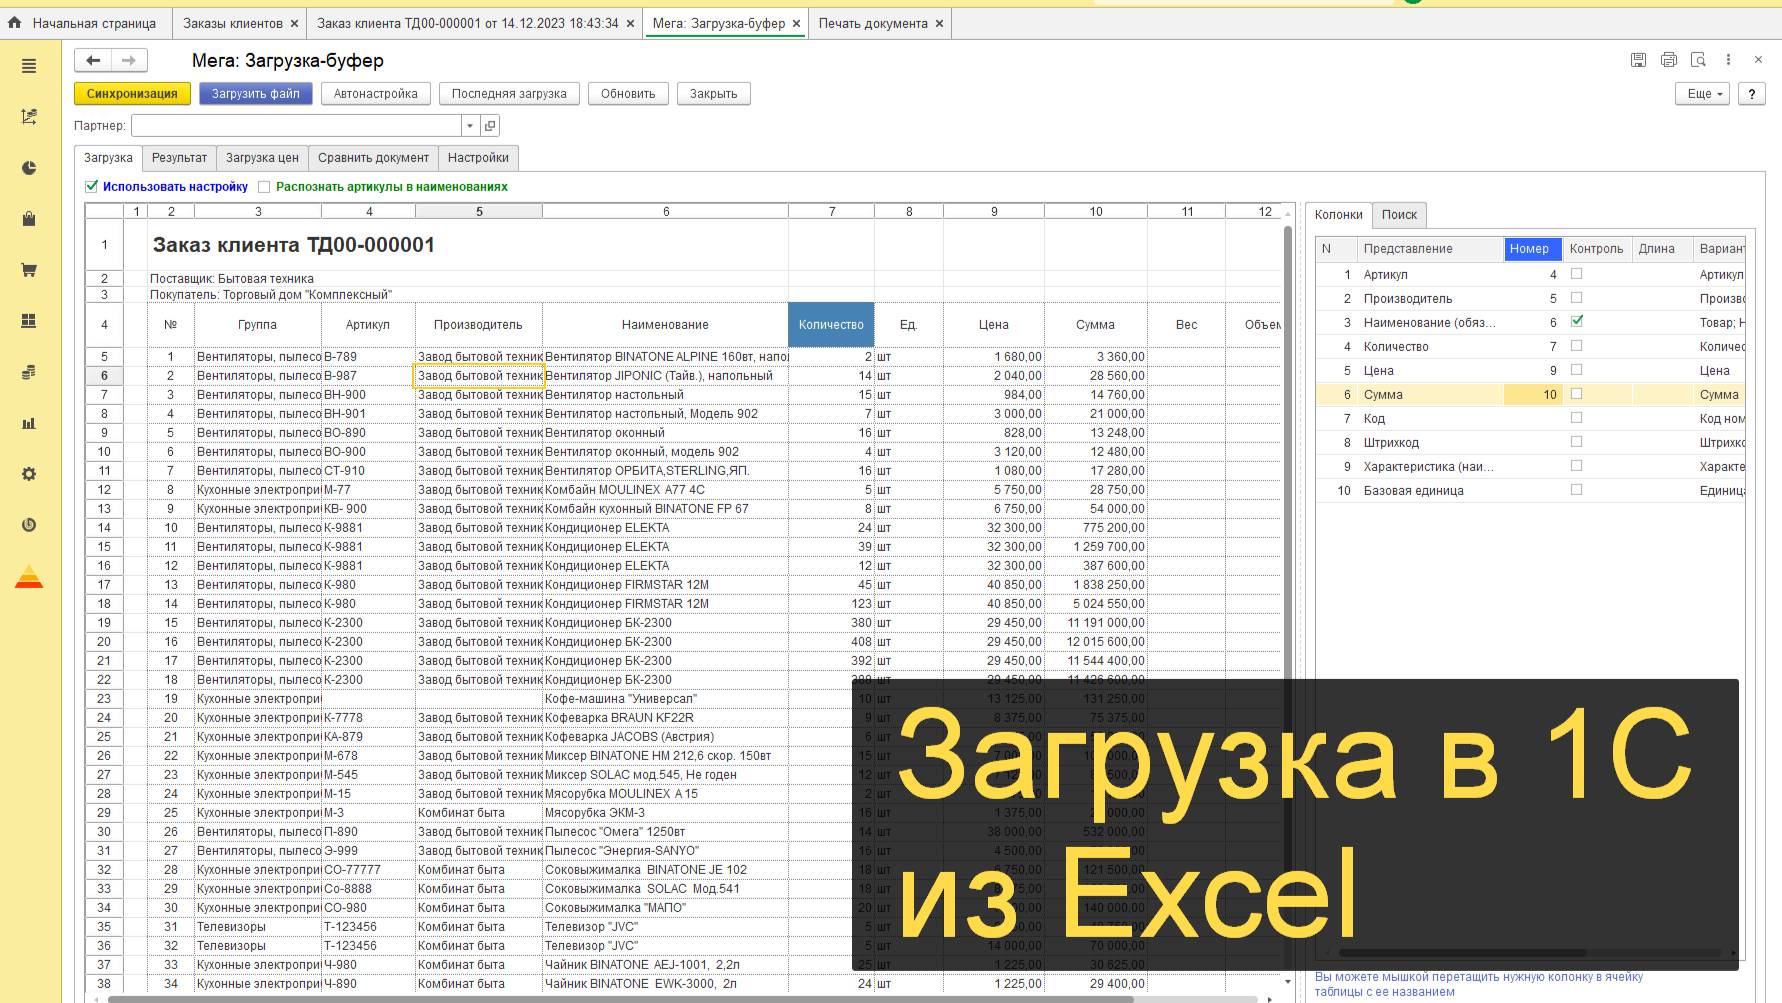Open reports via bar chart sidebar icon
The width and height of the screenshot is (1782, 1003).
(28, 423)
